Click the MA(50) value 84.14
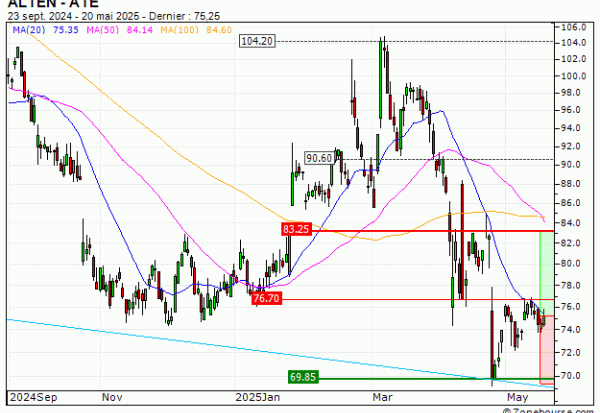600x413 pixels. click(140, 30)
